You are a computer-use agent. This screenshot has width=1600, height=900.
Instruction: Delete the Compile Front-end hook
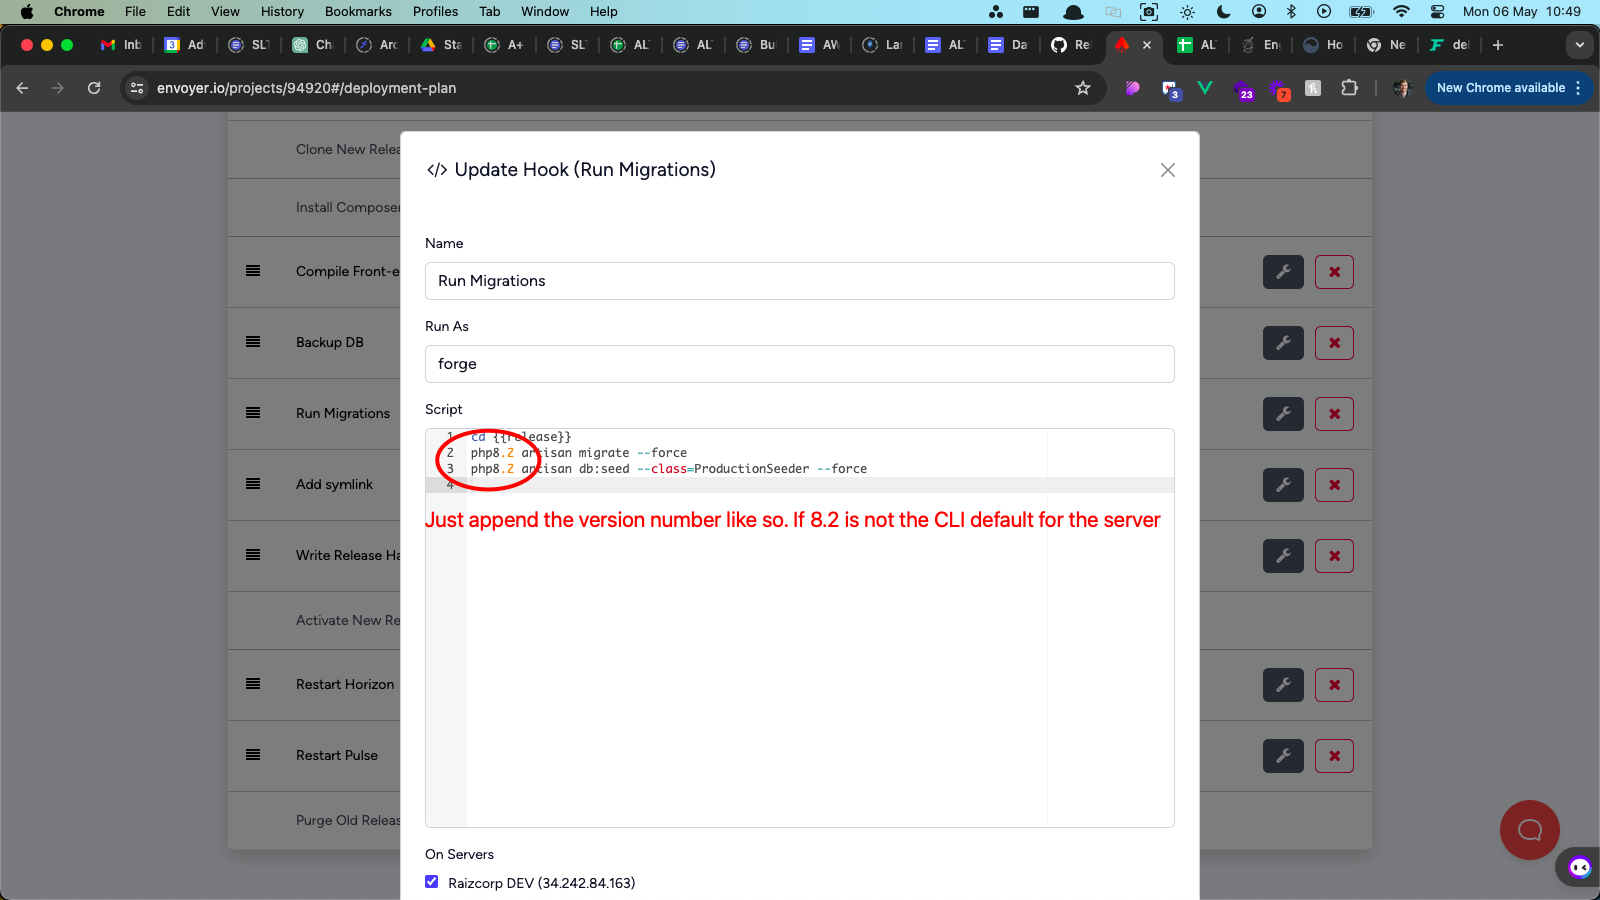(x=1334, y=272)
